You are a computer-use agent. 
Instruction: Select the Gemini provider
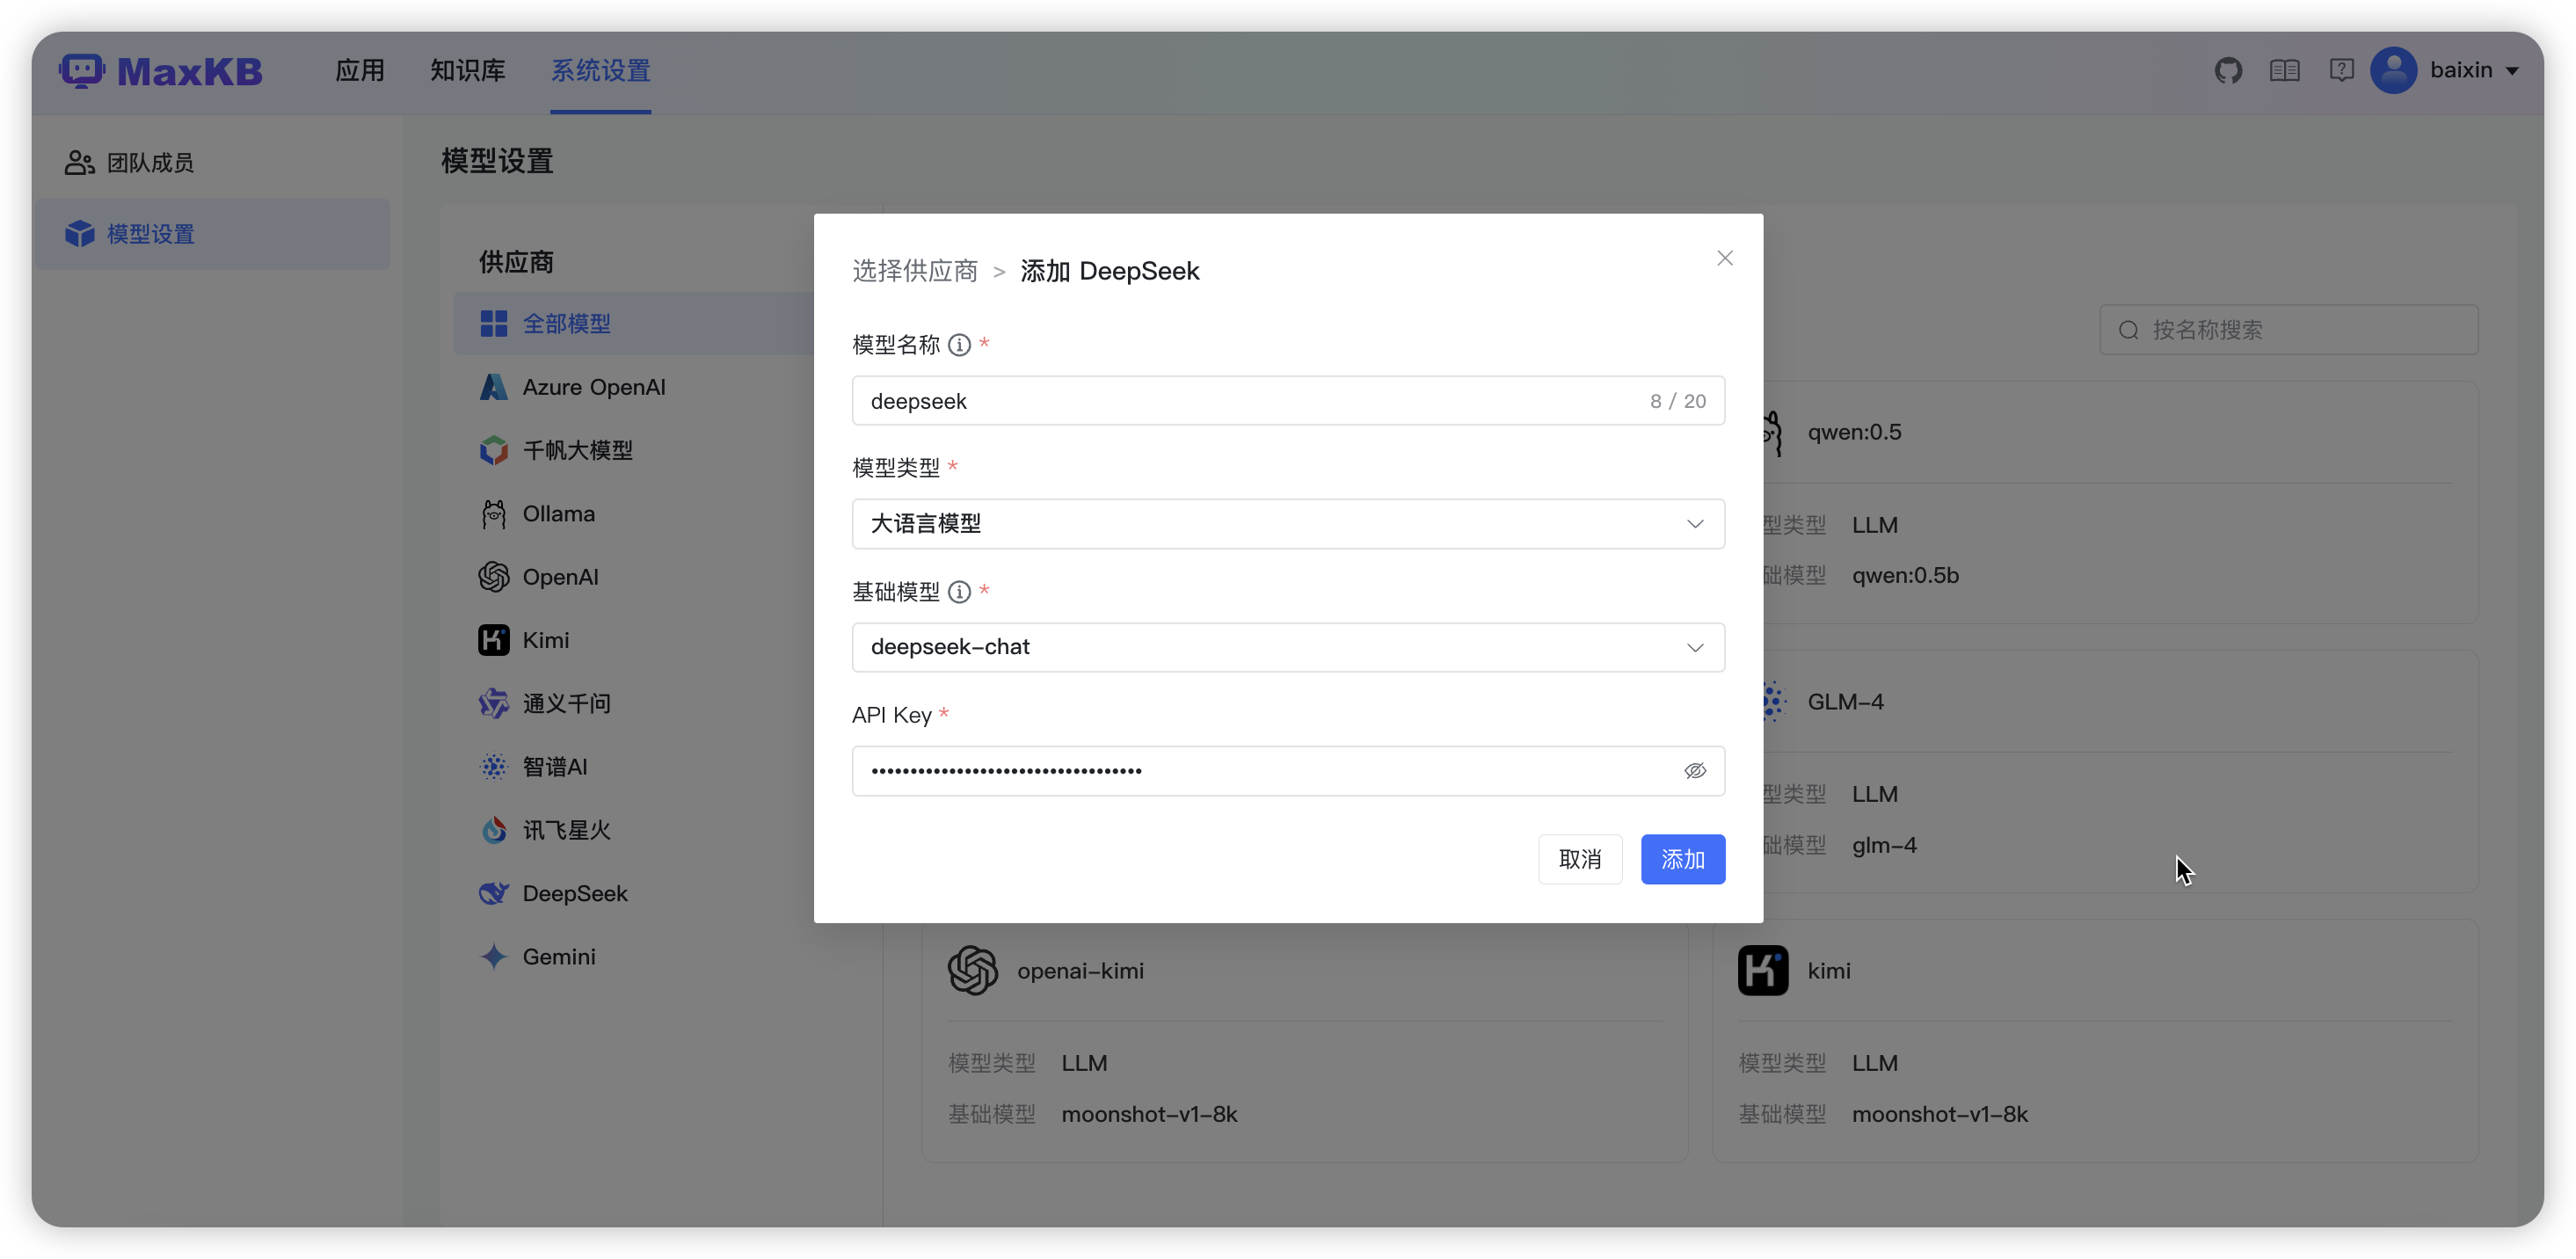click(559, 956)
